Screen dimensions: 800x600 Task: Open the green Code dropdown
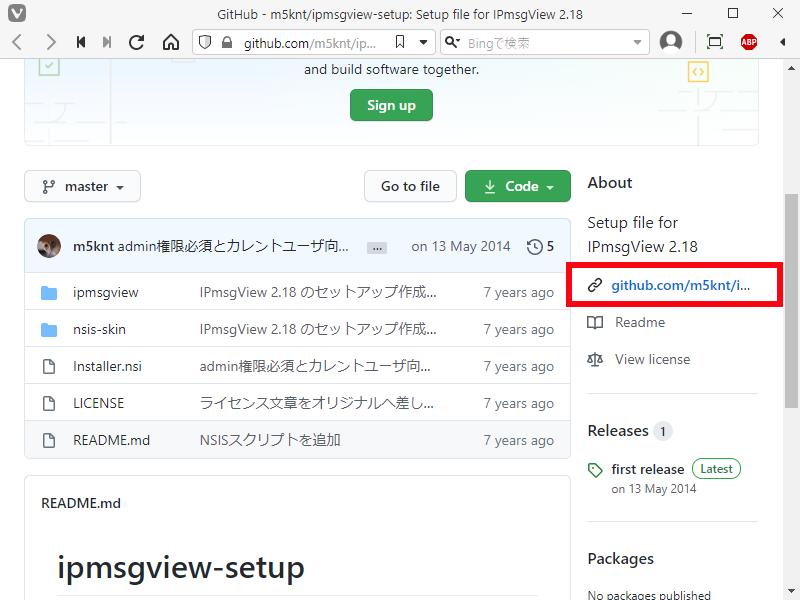tap(518, 186)
